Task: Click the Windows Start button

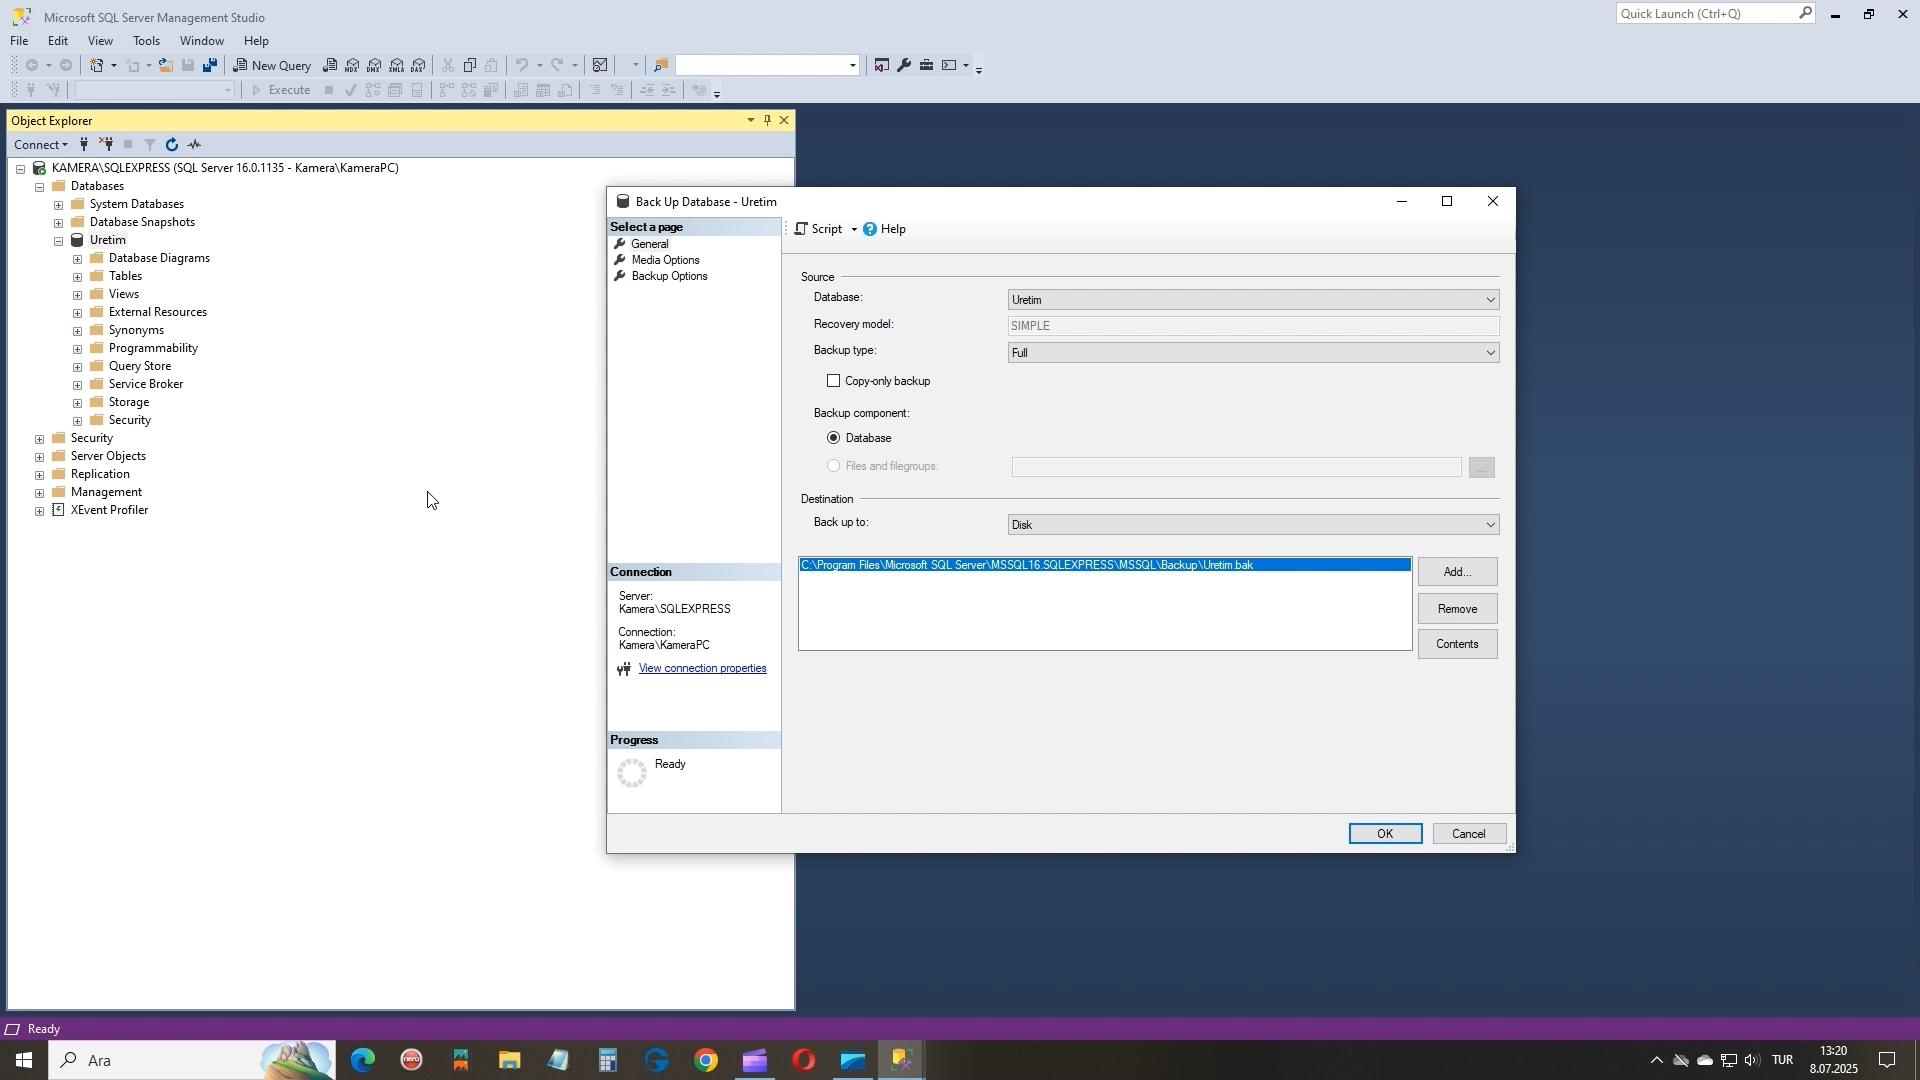Action: coord(24,1060)
